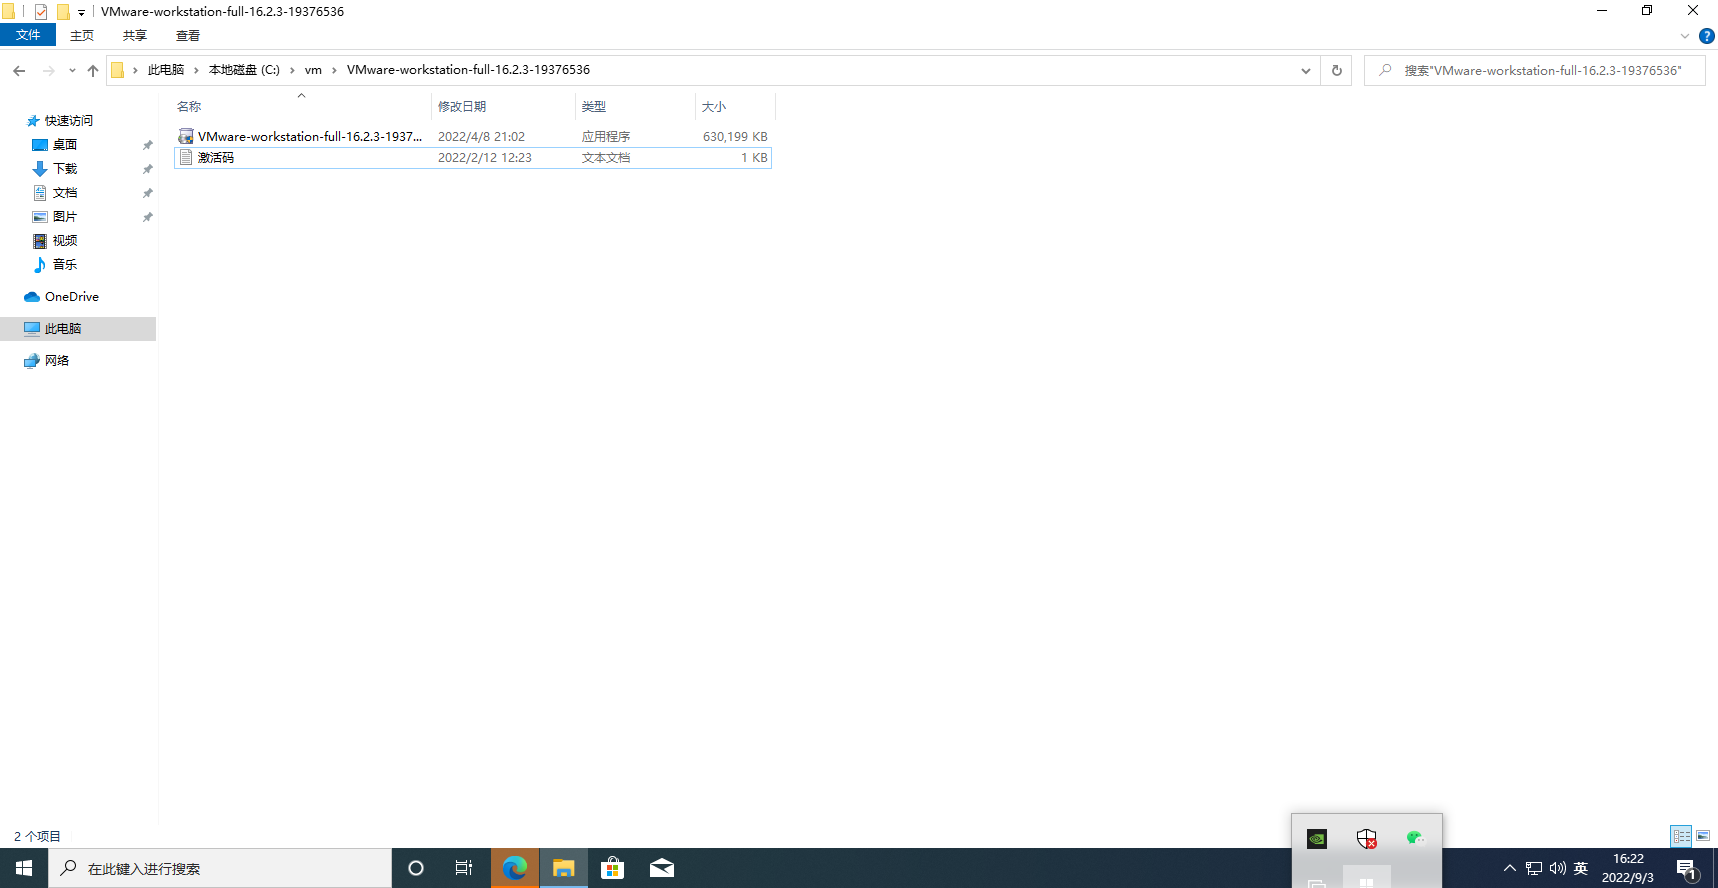Go back with the back arrow
The width and height of the screenshot is (1718, 888).
(19, 70)
